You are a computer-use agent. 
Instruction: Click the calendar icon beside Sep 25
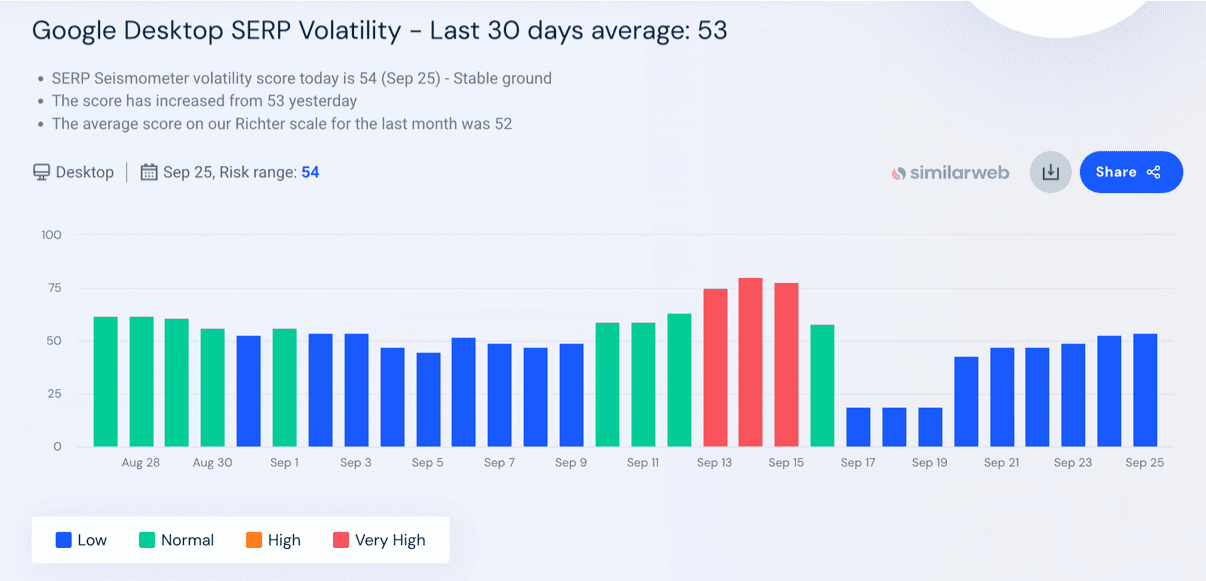click(149, 172)
